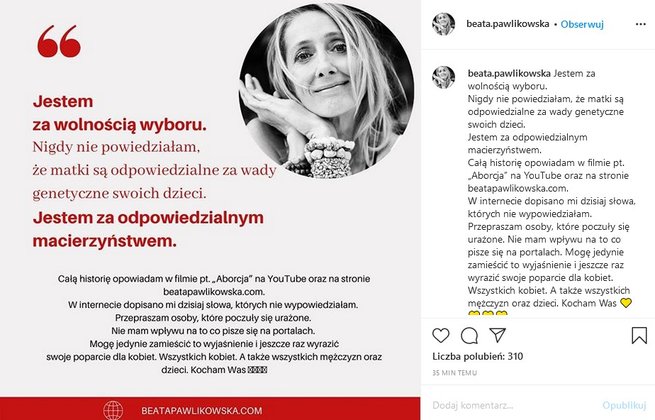Like the post with the heart icon

click(441, 335)
